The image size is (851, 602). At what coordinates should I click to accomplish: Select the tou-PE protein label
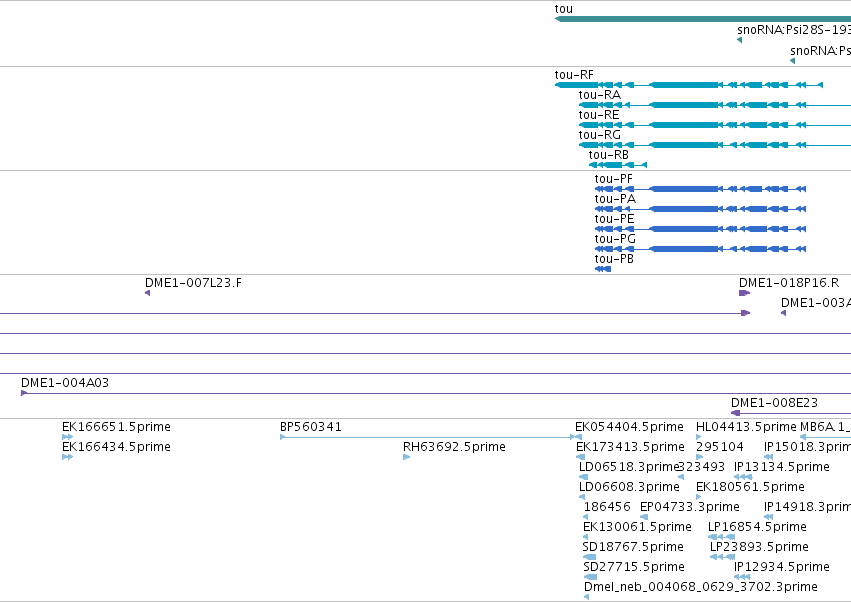[614, 219]
